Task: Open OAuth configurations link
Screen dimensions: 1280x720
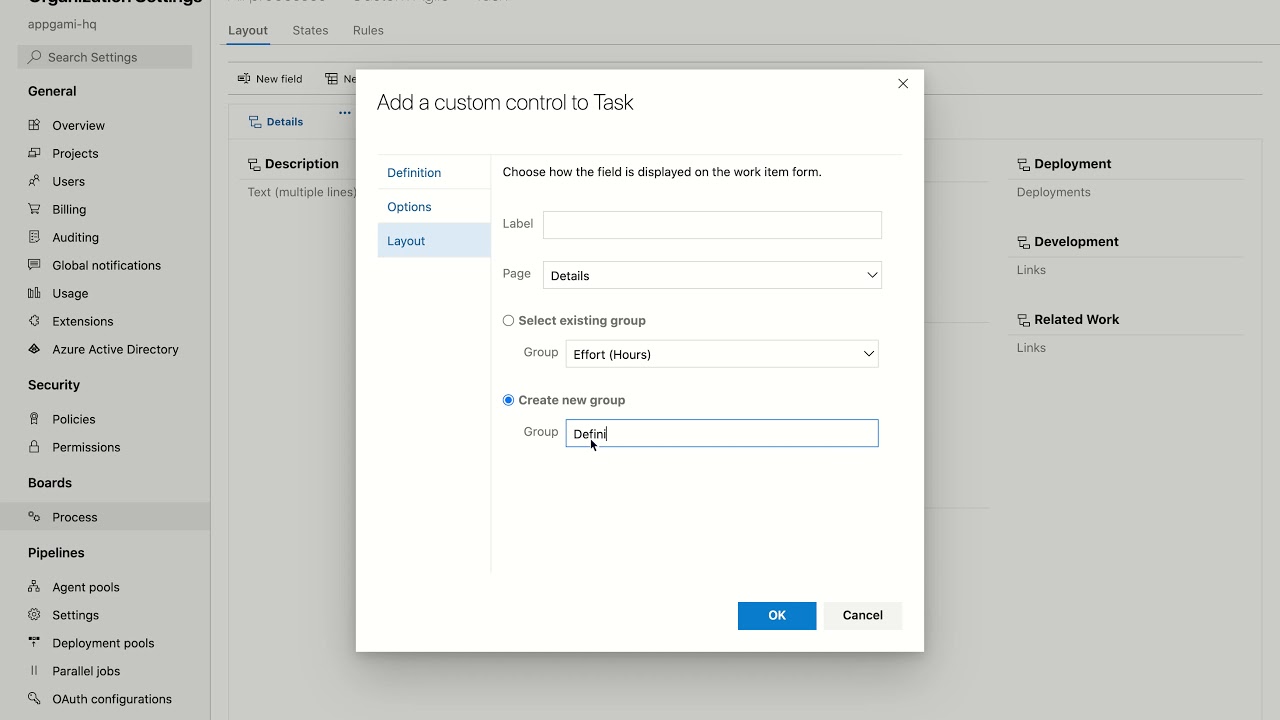Action: click(112, 699)
